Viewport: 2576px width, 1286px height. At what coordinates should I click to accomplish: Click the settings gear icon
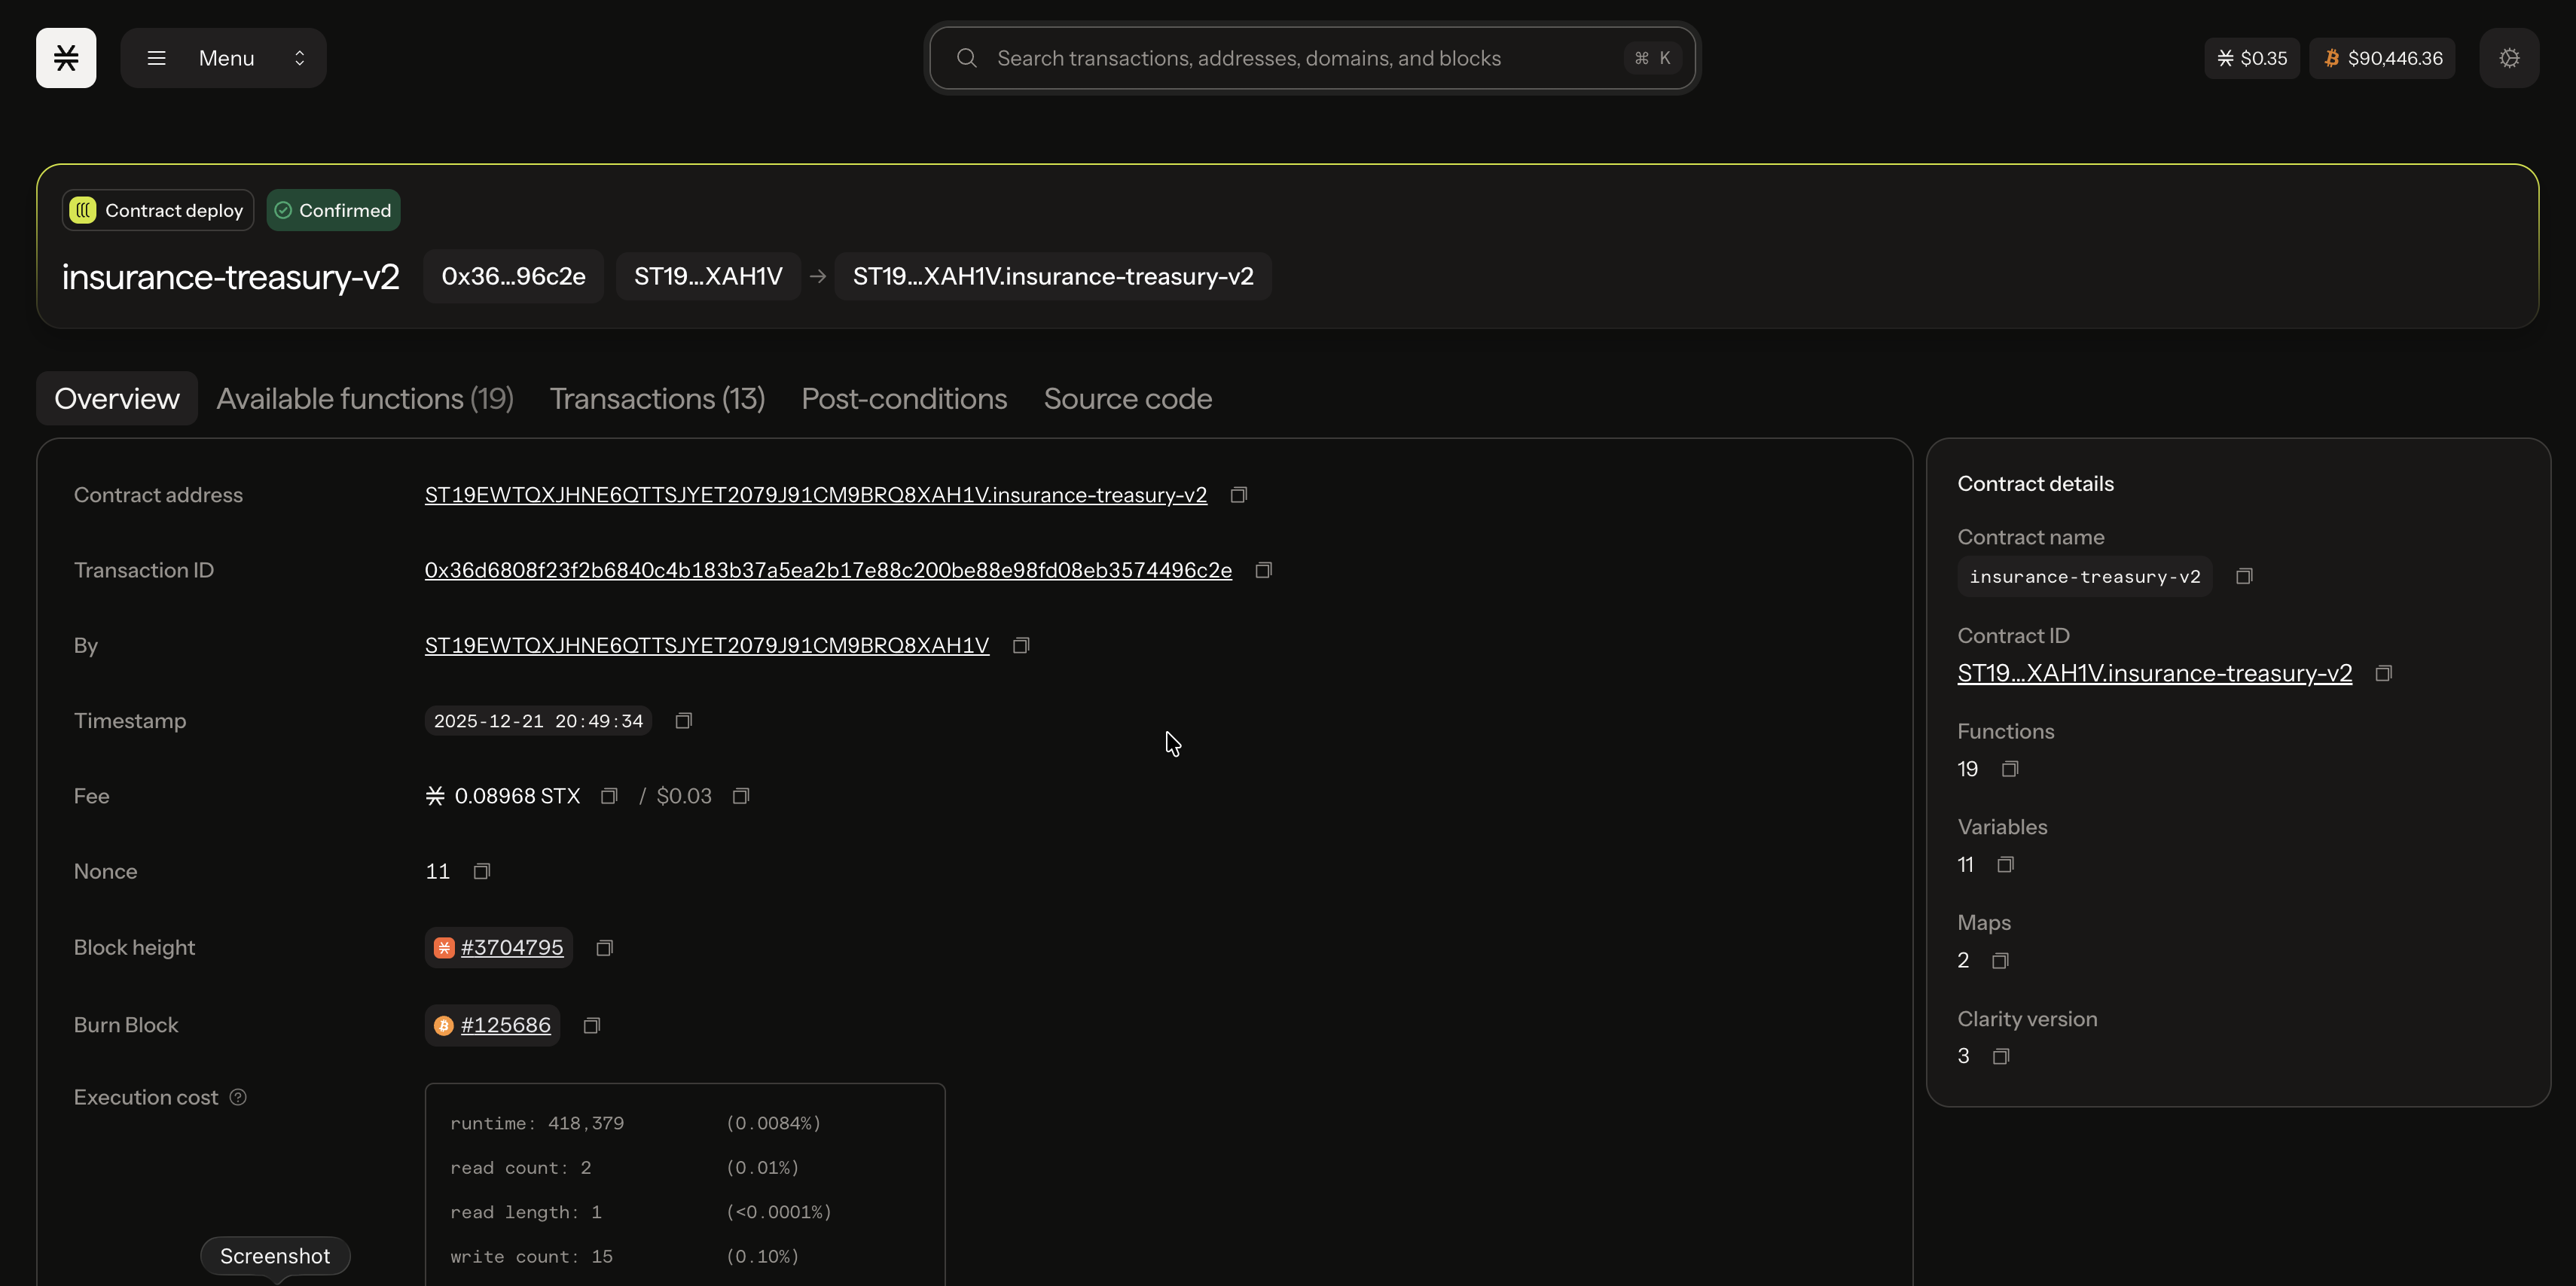pyautogui.click(x=2508, y=58)
